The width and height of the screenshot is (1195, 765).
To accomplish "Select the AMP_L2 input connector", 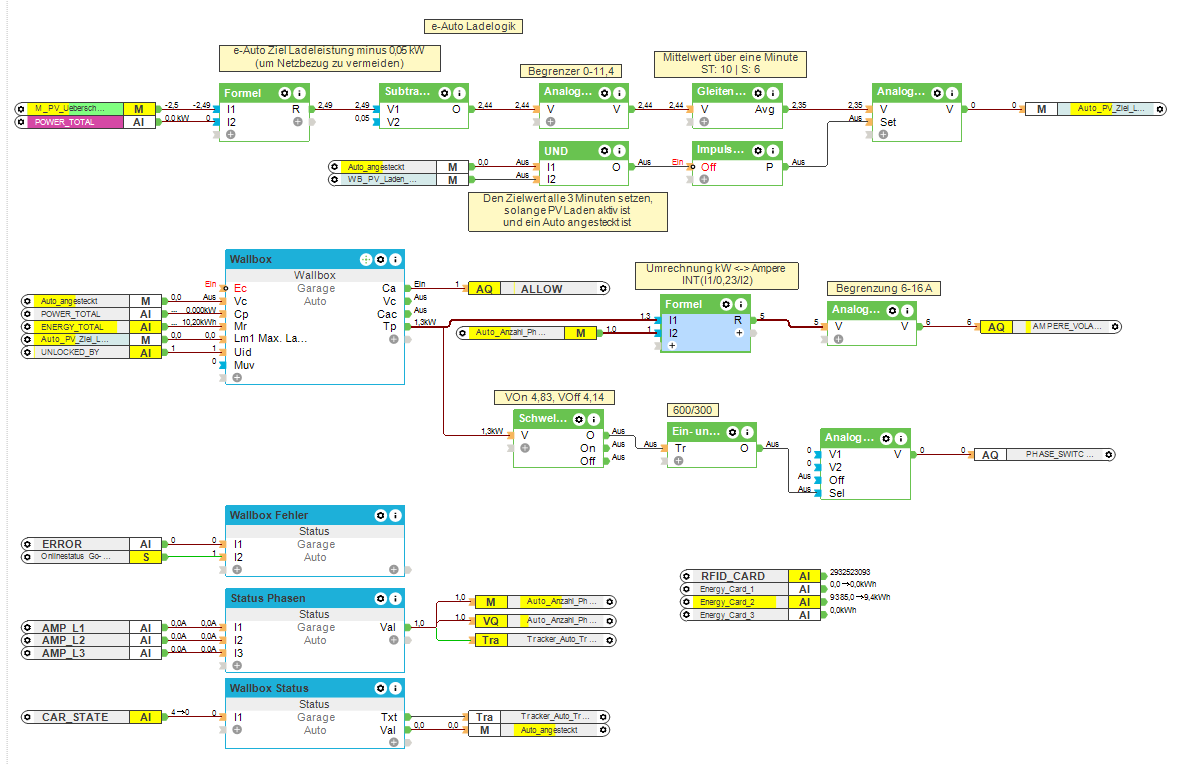I will click(x=91, y=641).
